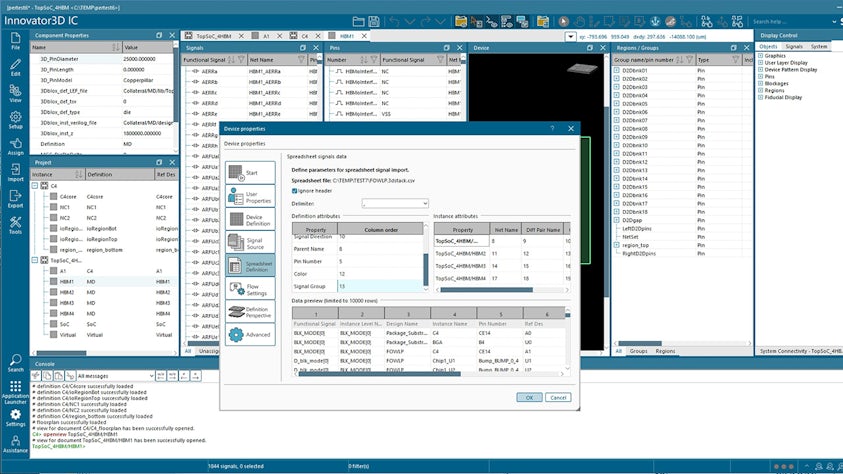Open Assistance in left sidebar
The width and height of the screenshot is (843, 474).
[15, 444]
